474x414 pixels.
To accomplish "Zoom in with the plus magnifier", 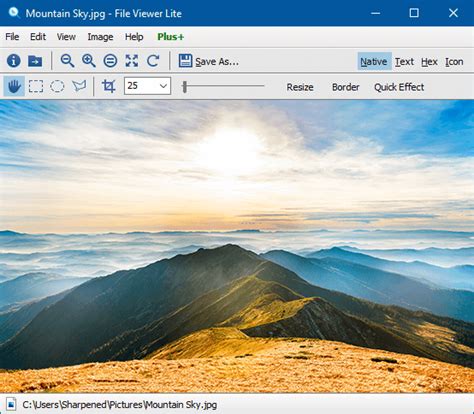I will click(x=89, y=61).
